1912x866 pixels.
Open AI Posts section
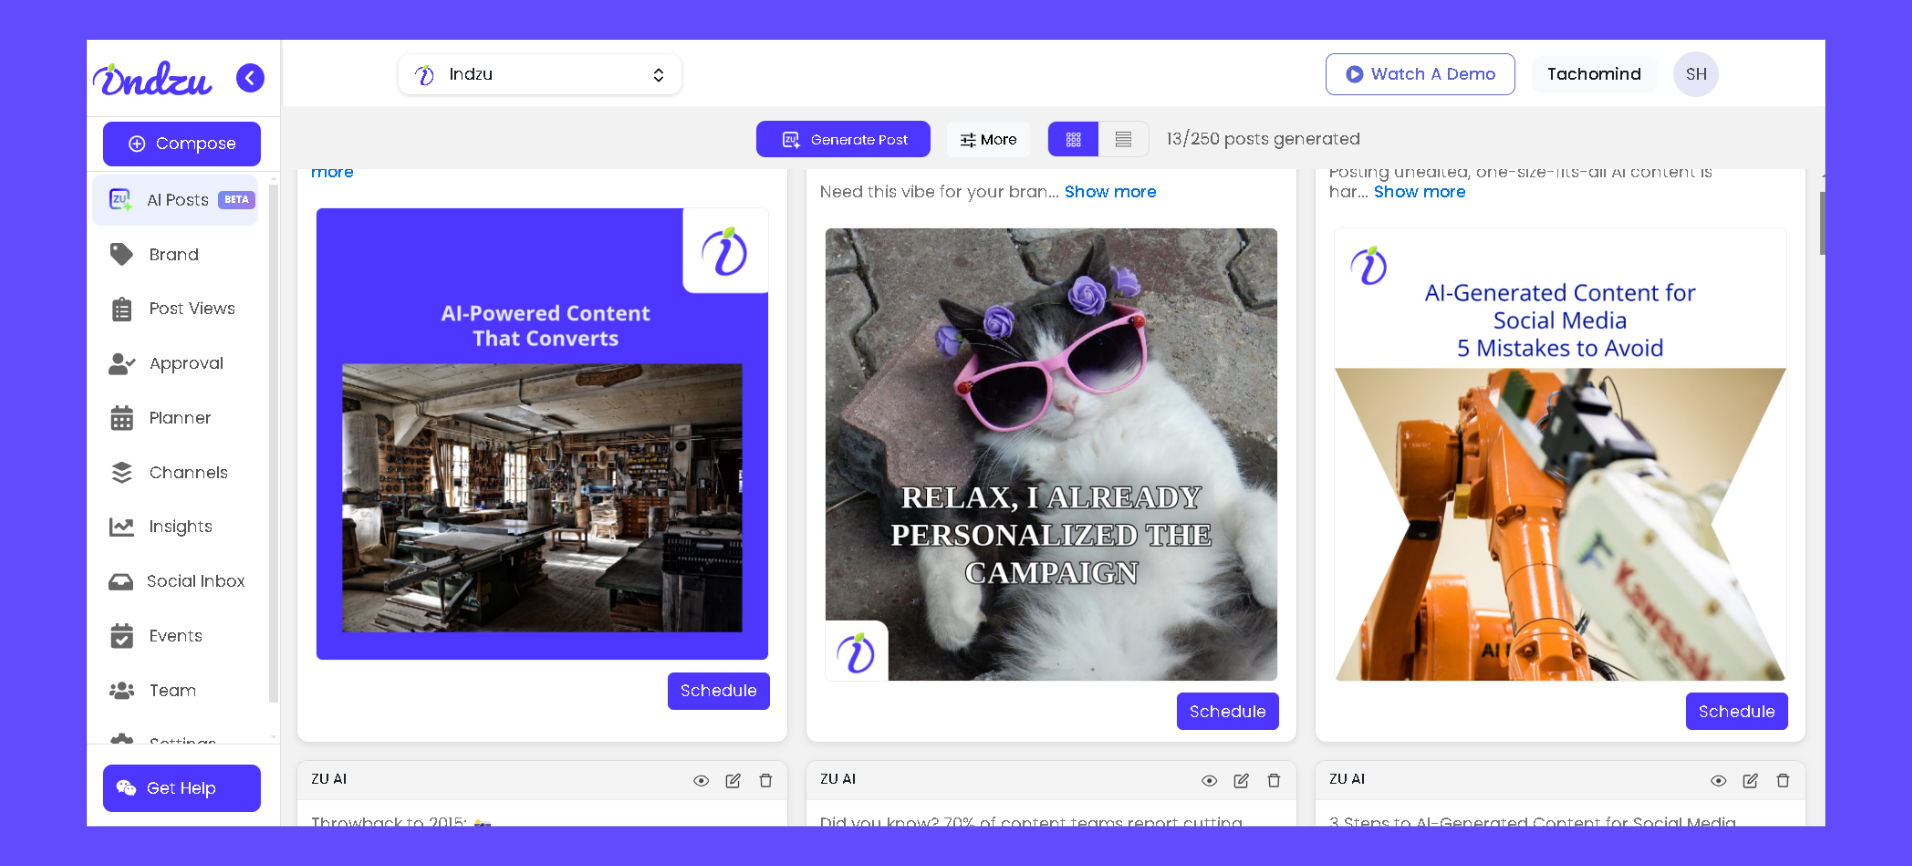pos(177,200)
